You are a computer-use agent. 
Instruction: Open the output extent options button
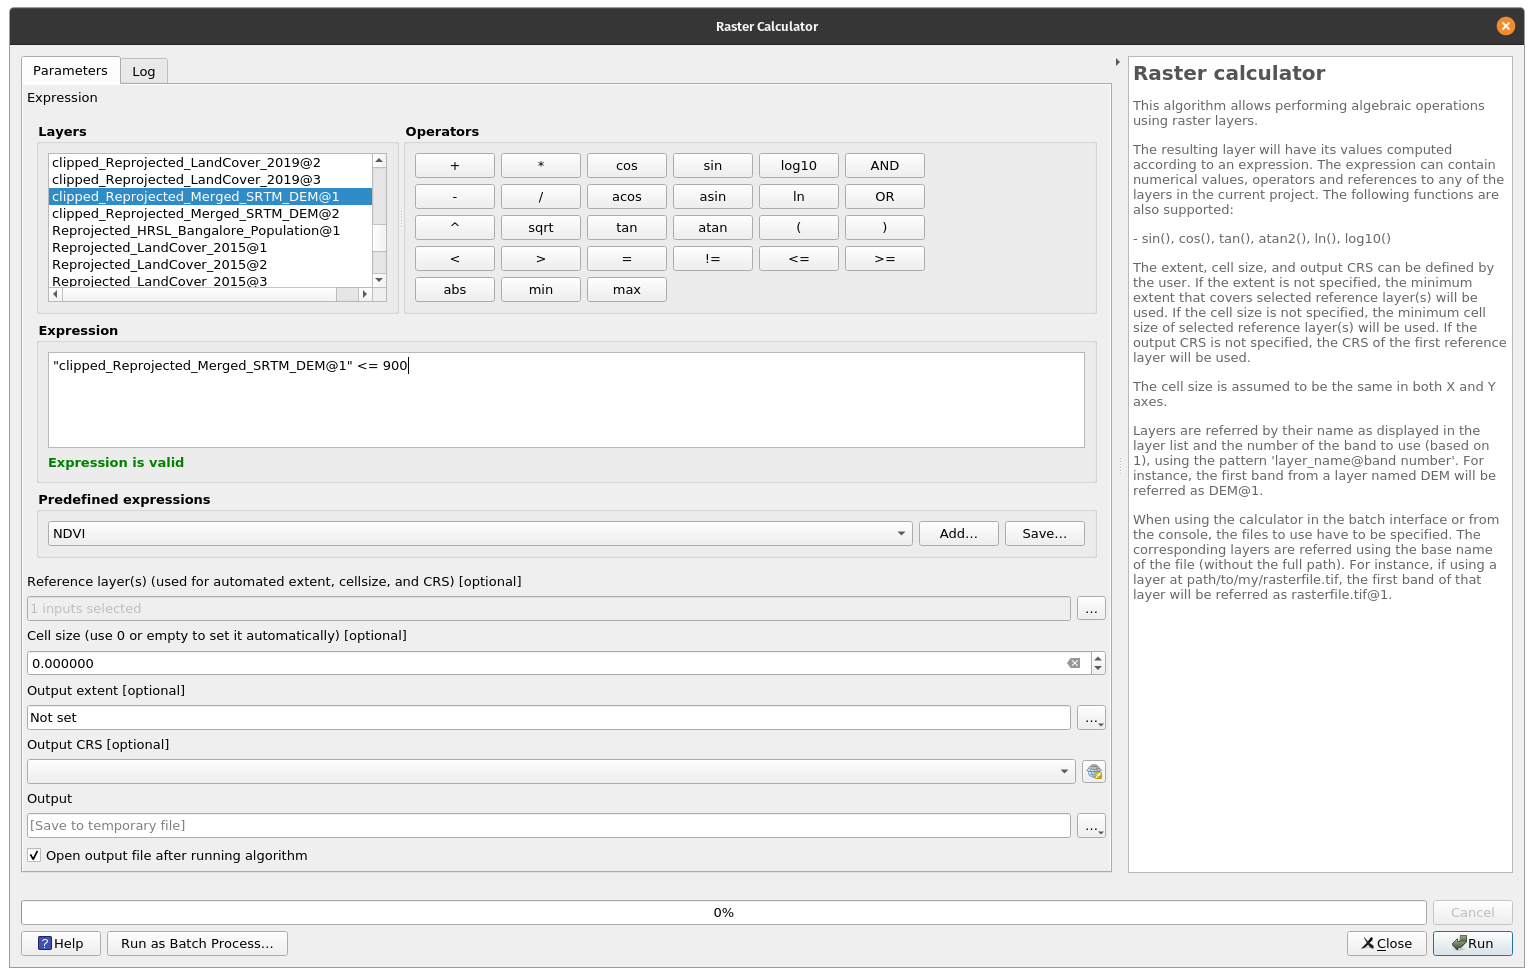coord(1091,718)
